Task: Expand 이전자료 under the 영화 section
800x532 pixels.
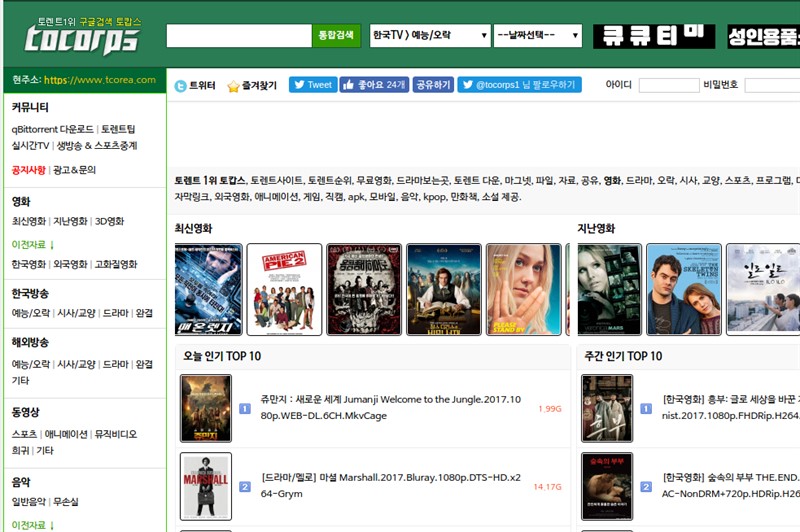Action: (x=33, y=245)
